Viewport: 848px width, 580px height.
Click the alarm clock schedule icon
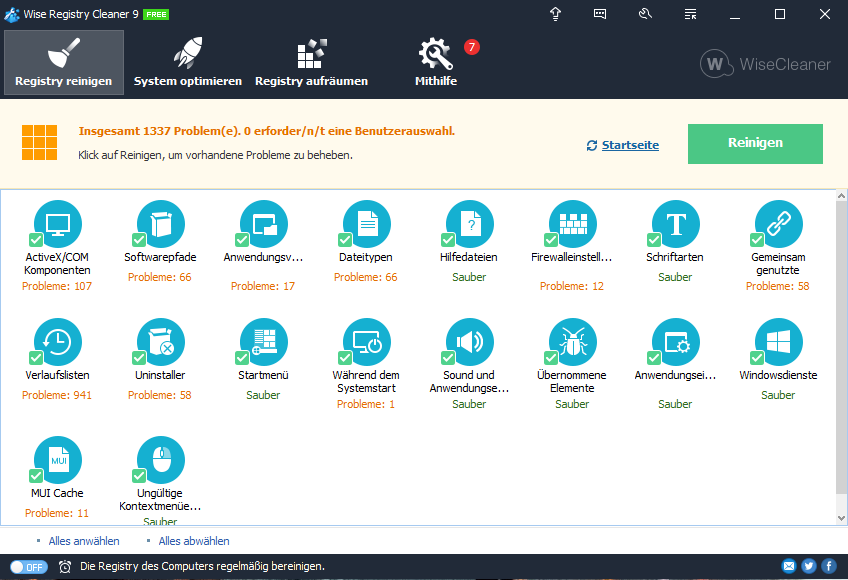pos(65,566)
